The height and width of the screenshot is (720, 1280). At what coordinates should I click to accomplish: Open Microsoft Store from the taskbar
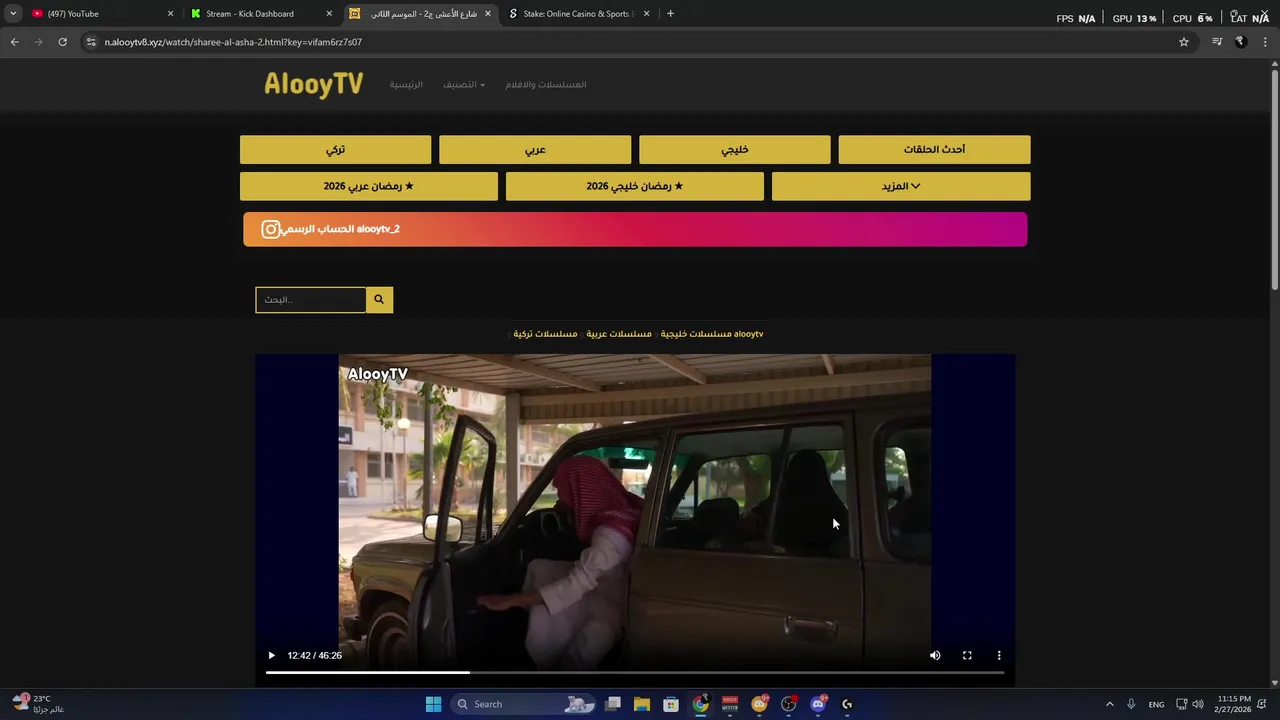coord(671,704)
